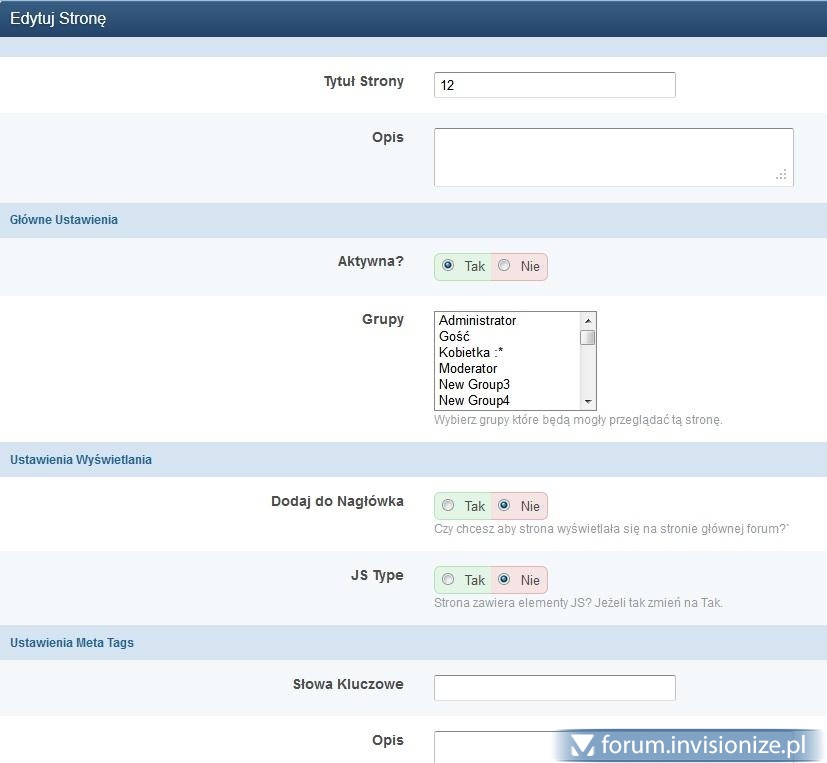Set JS Type to Tak
This screenshot has height=763, width=827.
(x=448, y=579)
